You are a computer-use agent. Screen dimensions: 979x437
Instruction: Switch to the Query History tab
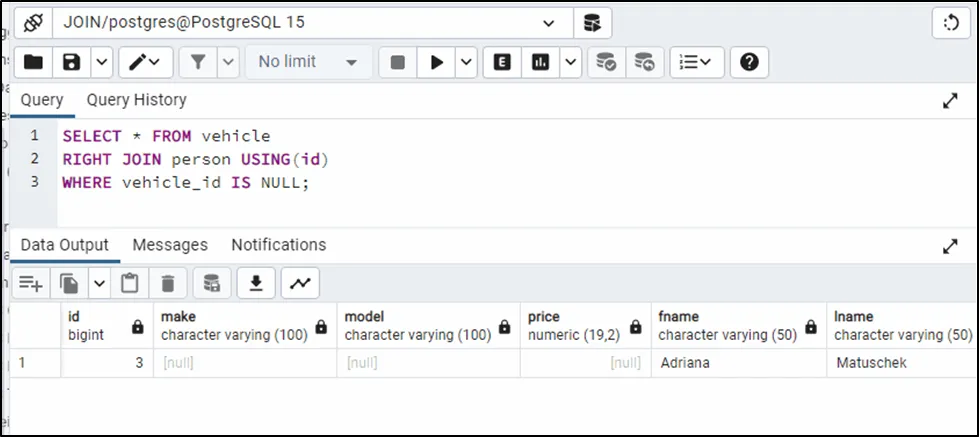click(136, 100)
